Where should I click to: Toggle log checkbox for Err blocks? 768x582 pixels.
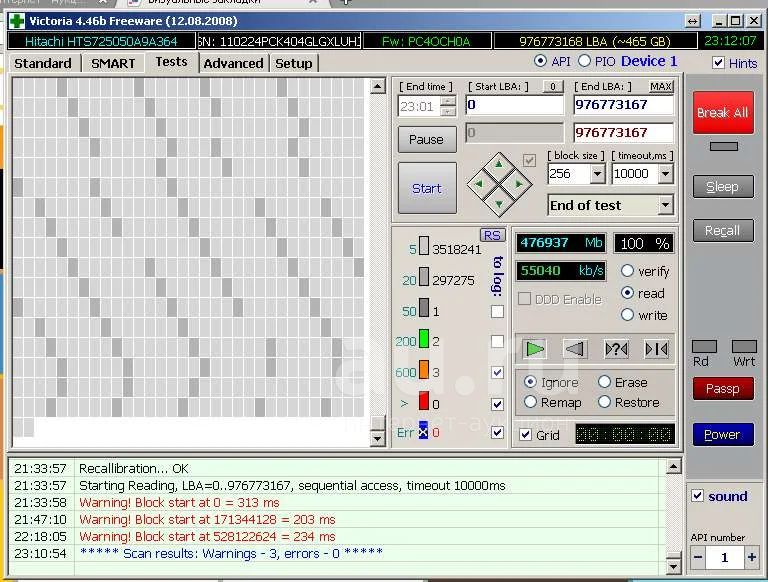click(x=497, y=433)
